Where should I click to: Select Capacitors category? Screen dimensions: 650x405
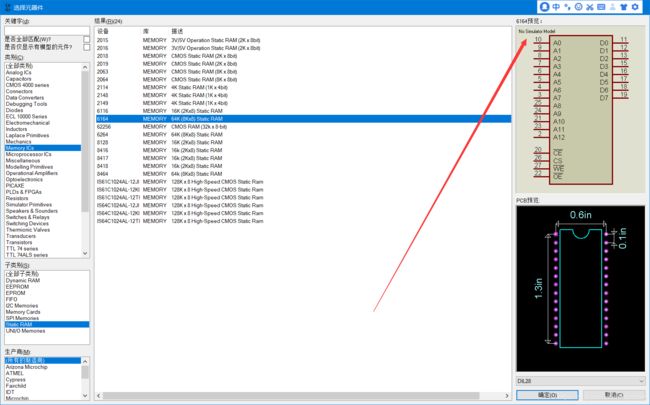click(x=18, y=79)
